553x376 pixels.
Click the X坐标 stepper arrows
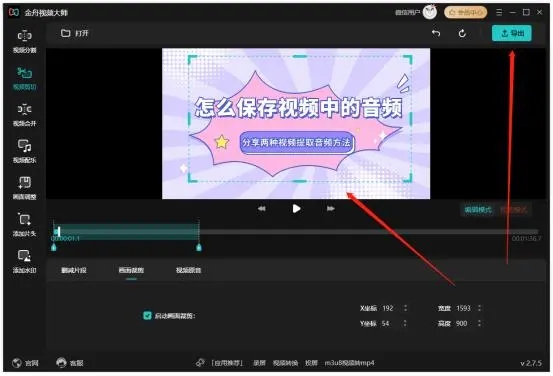coord(405,308)
